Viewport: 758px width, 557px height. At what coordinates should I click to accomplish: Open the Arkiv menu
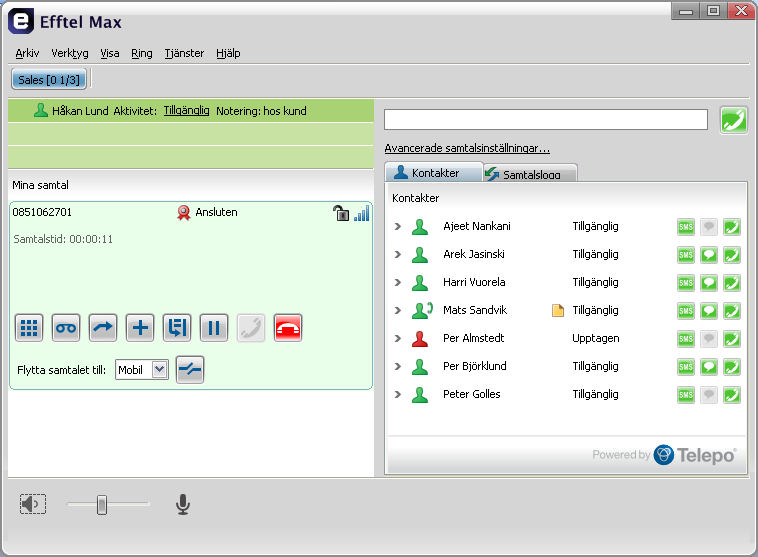pyautogui.click(x=27, y=53)
